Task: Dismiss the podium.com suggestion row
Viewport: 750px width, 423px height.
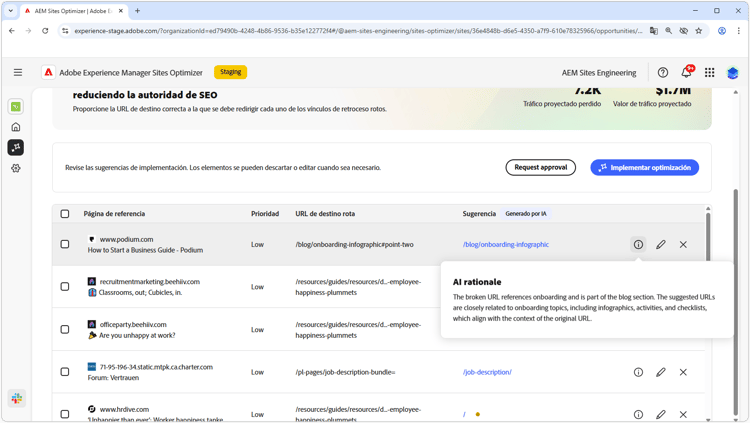Action: pyautogui.click(x=683, y=245)
